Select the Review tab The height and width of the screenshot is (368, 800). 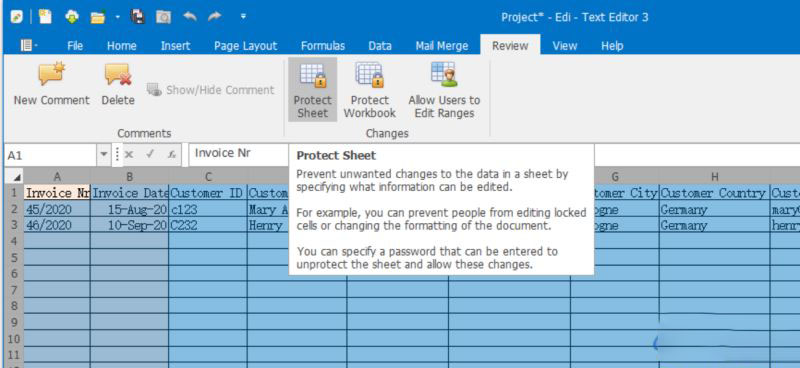click(x=510, y=46)
